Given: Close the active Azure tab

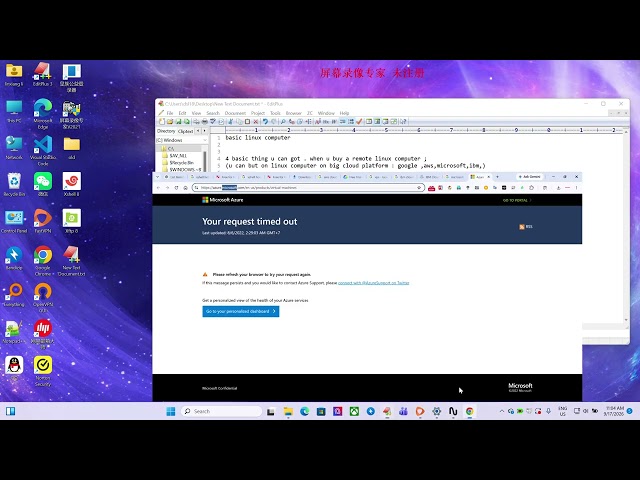Looking at the screenshot, I should click(x=489, y=177).
